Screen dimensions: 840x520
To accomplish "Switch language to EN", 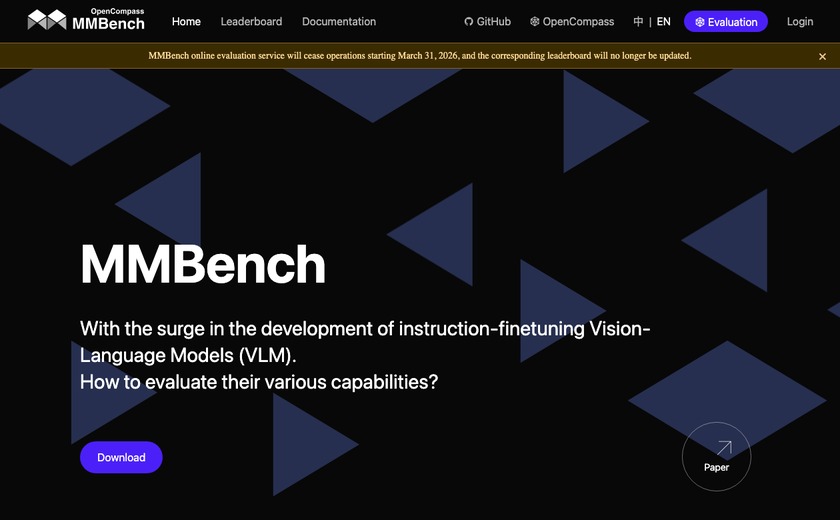I will (x=663, y=21).
